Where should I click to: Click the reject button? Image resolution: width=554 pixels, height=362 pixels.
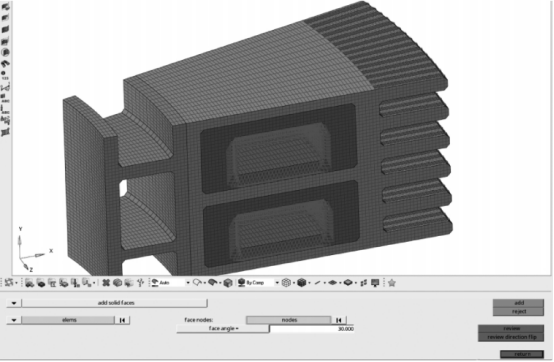pos(518,311)
